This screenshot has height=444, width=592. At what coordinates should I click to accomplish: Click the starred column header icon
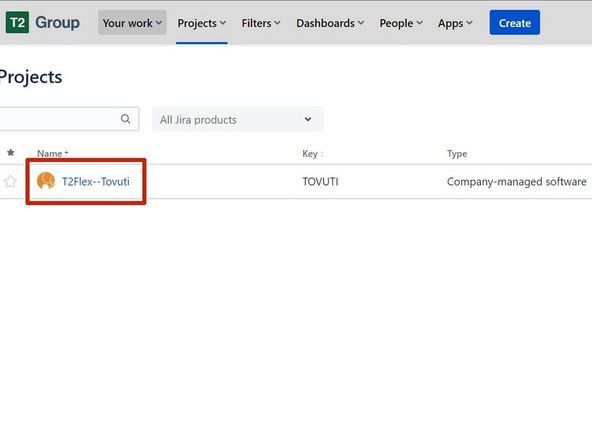[x=11, y=153]
